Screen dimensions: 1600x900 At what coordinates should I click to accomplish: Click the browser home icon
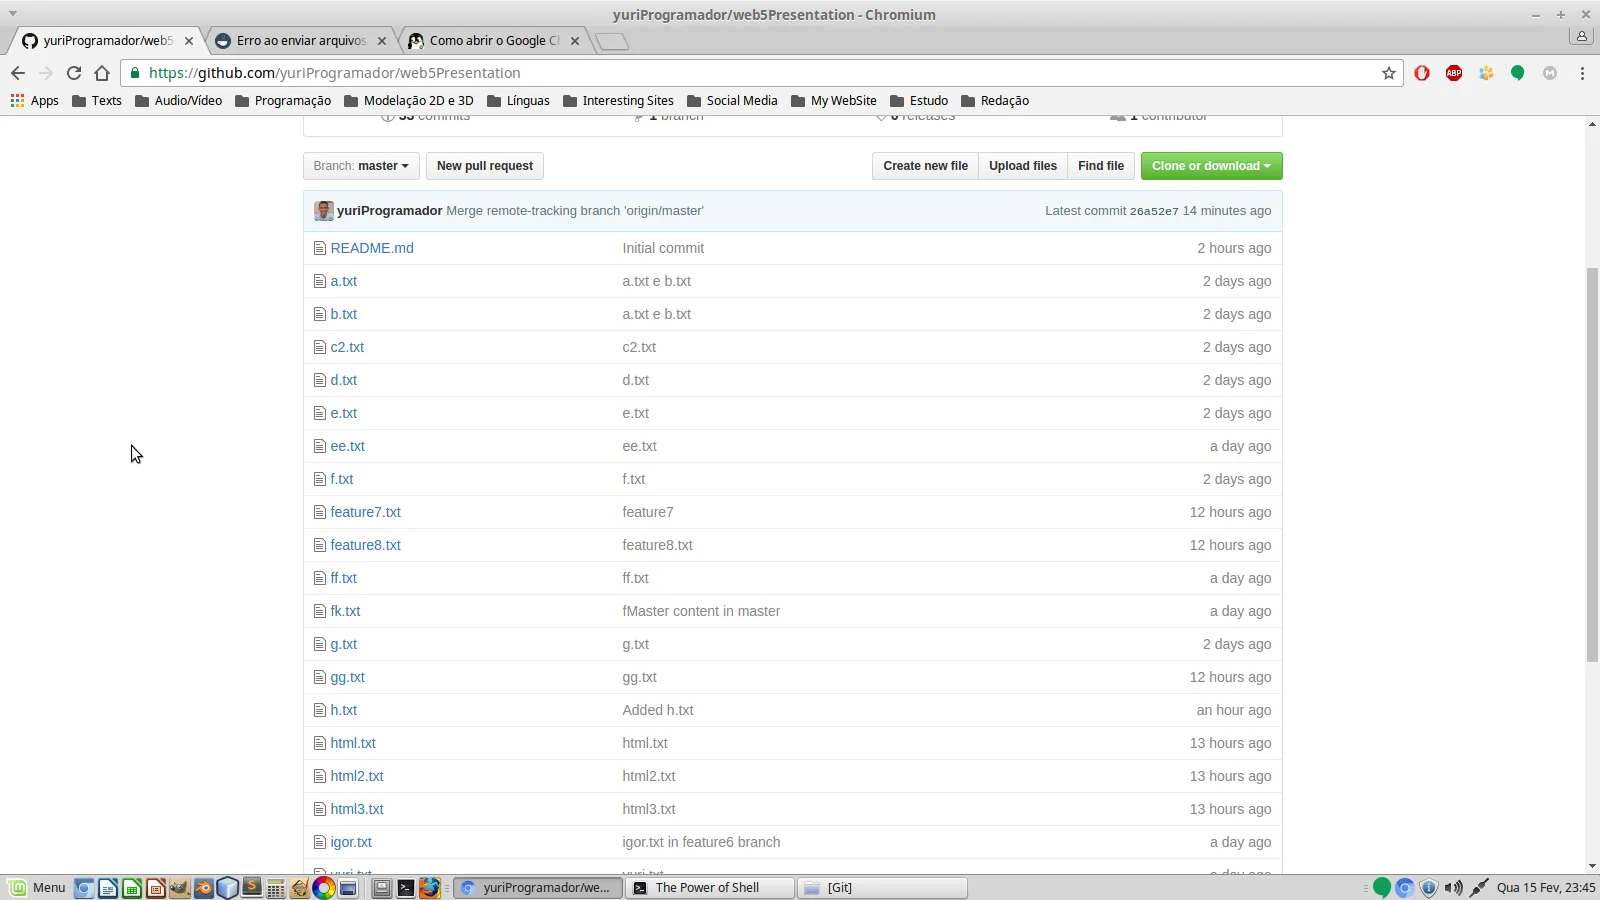tap(102, 73)
